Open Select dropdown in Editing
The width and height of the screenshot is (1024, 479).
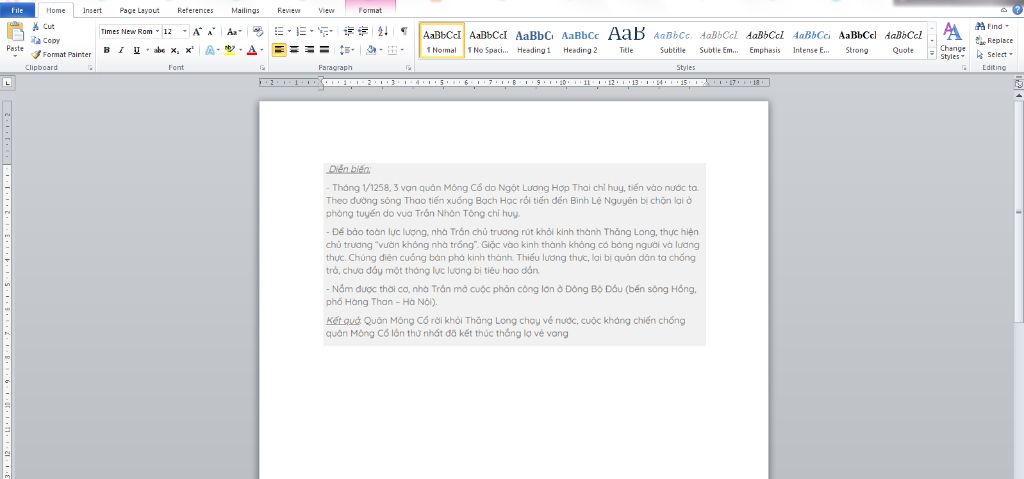tap(995, 55)
